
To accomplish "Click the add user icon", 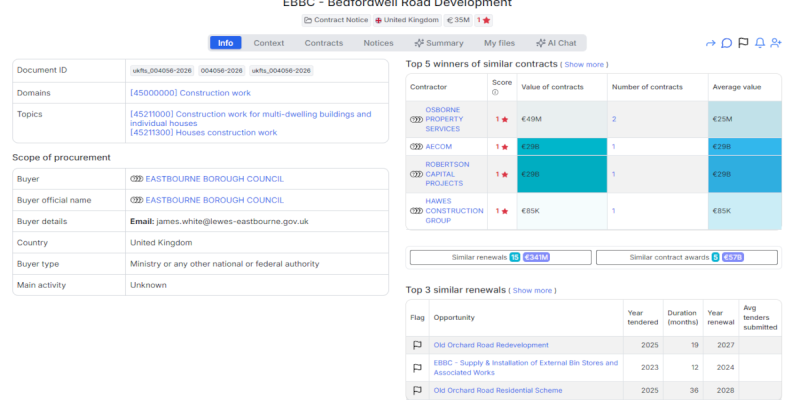I will pyautogui.click(x=776, y=43).
